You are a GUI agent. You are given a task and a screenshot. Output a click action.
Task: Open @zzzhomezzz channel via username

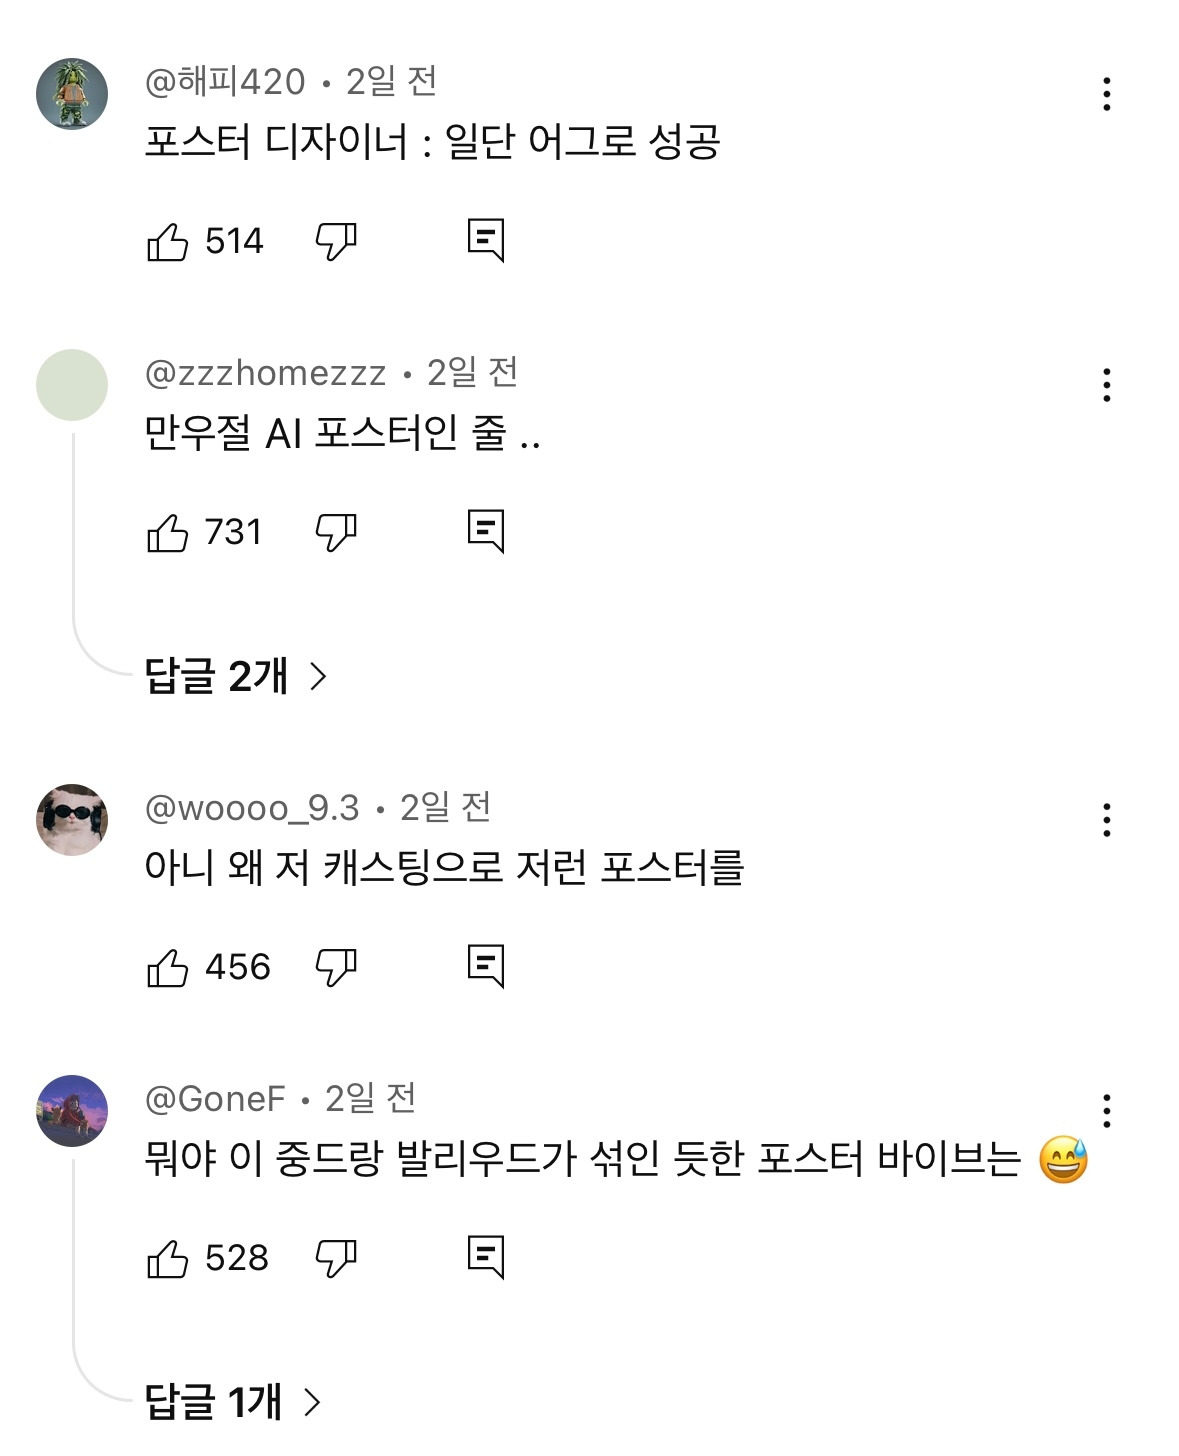[x=265, y=373]
